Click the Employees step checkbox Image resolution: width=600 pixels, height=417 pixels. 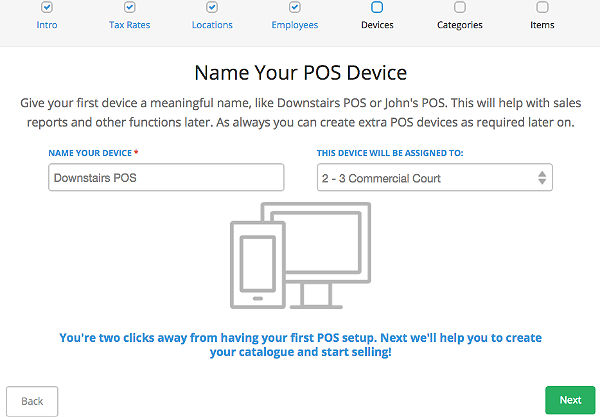click(x=295, y=7)
